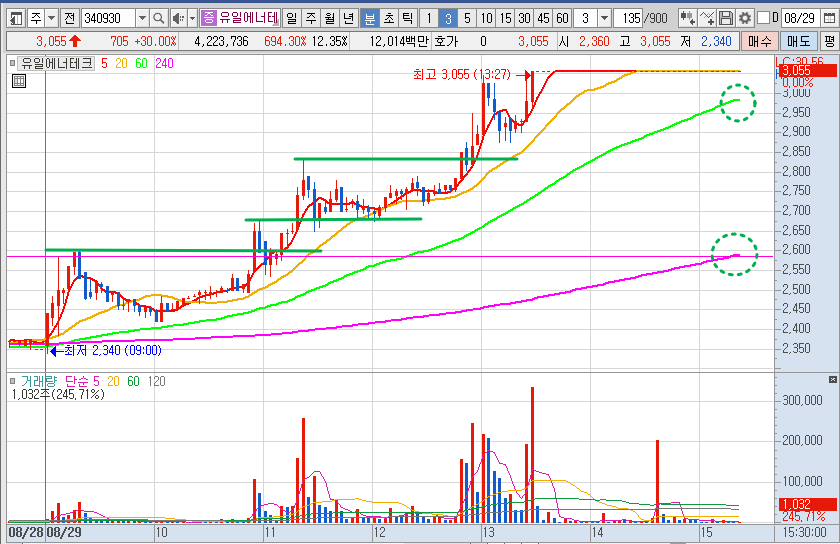This screenshot has width=840, height=544.
Task: Toggle the left panel layout icon
Action: click(17, 19)
